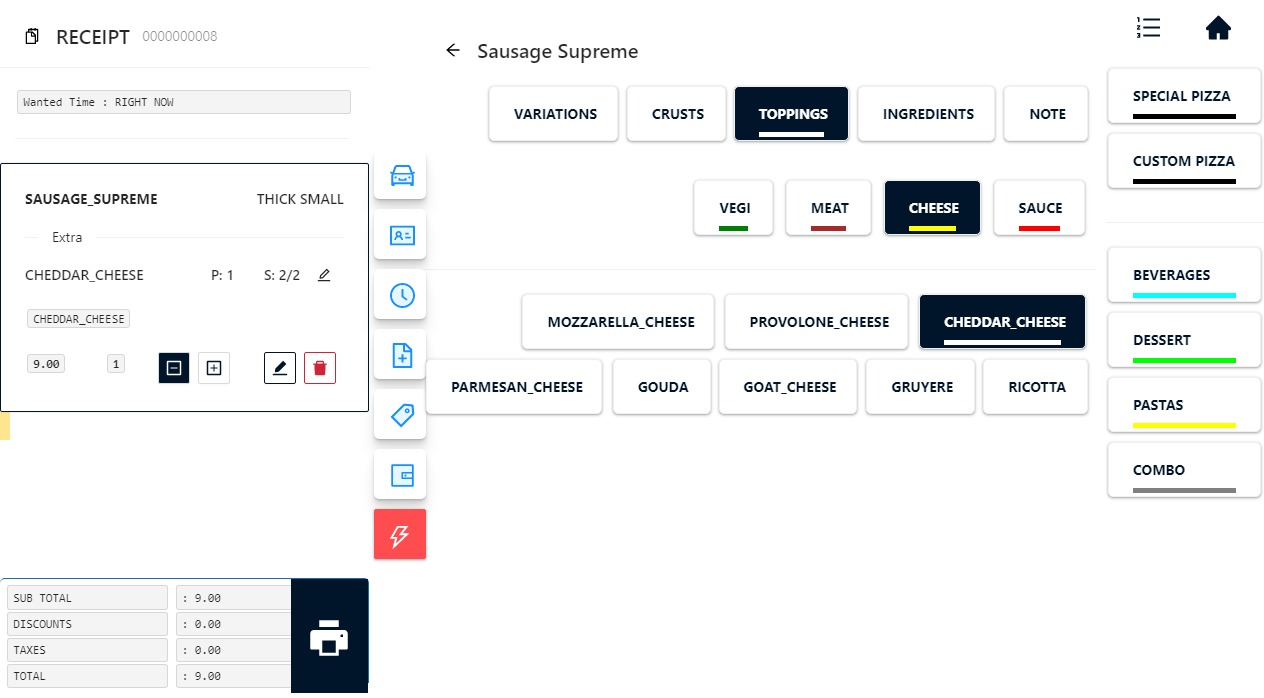Open the BEVERAGES category
Viewport: 1264px width, 698px height.
click(x=1184, y=275)
